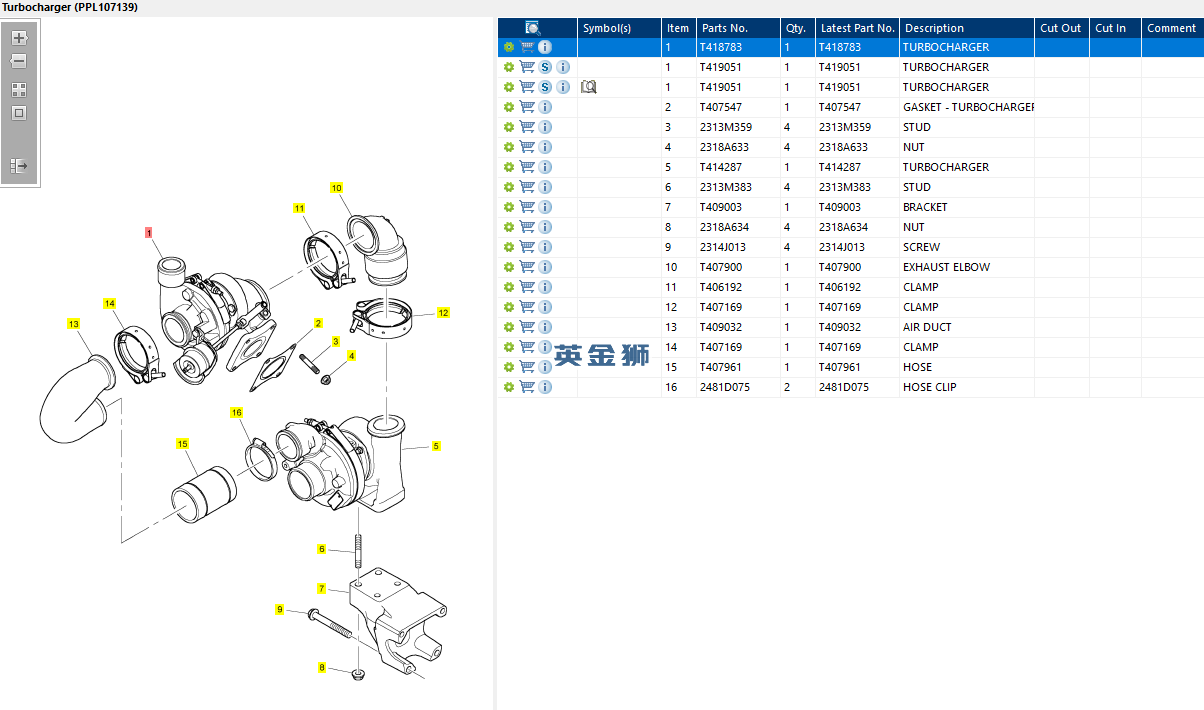Screen dimensions: 1204x710
Task: Zoom in on the turbocharger diagram
Action: [19, 38]
